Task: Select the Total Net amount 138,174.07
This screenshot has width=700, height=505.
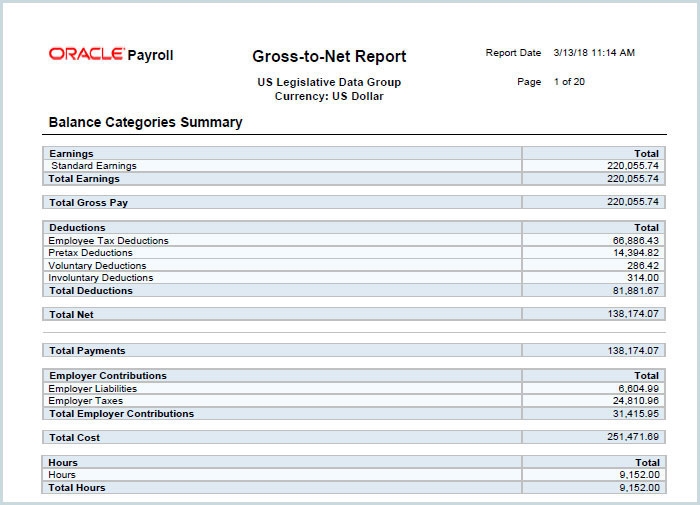Action: (632, 314)
